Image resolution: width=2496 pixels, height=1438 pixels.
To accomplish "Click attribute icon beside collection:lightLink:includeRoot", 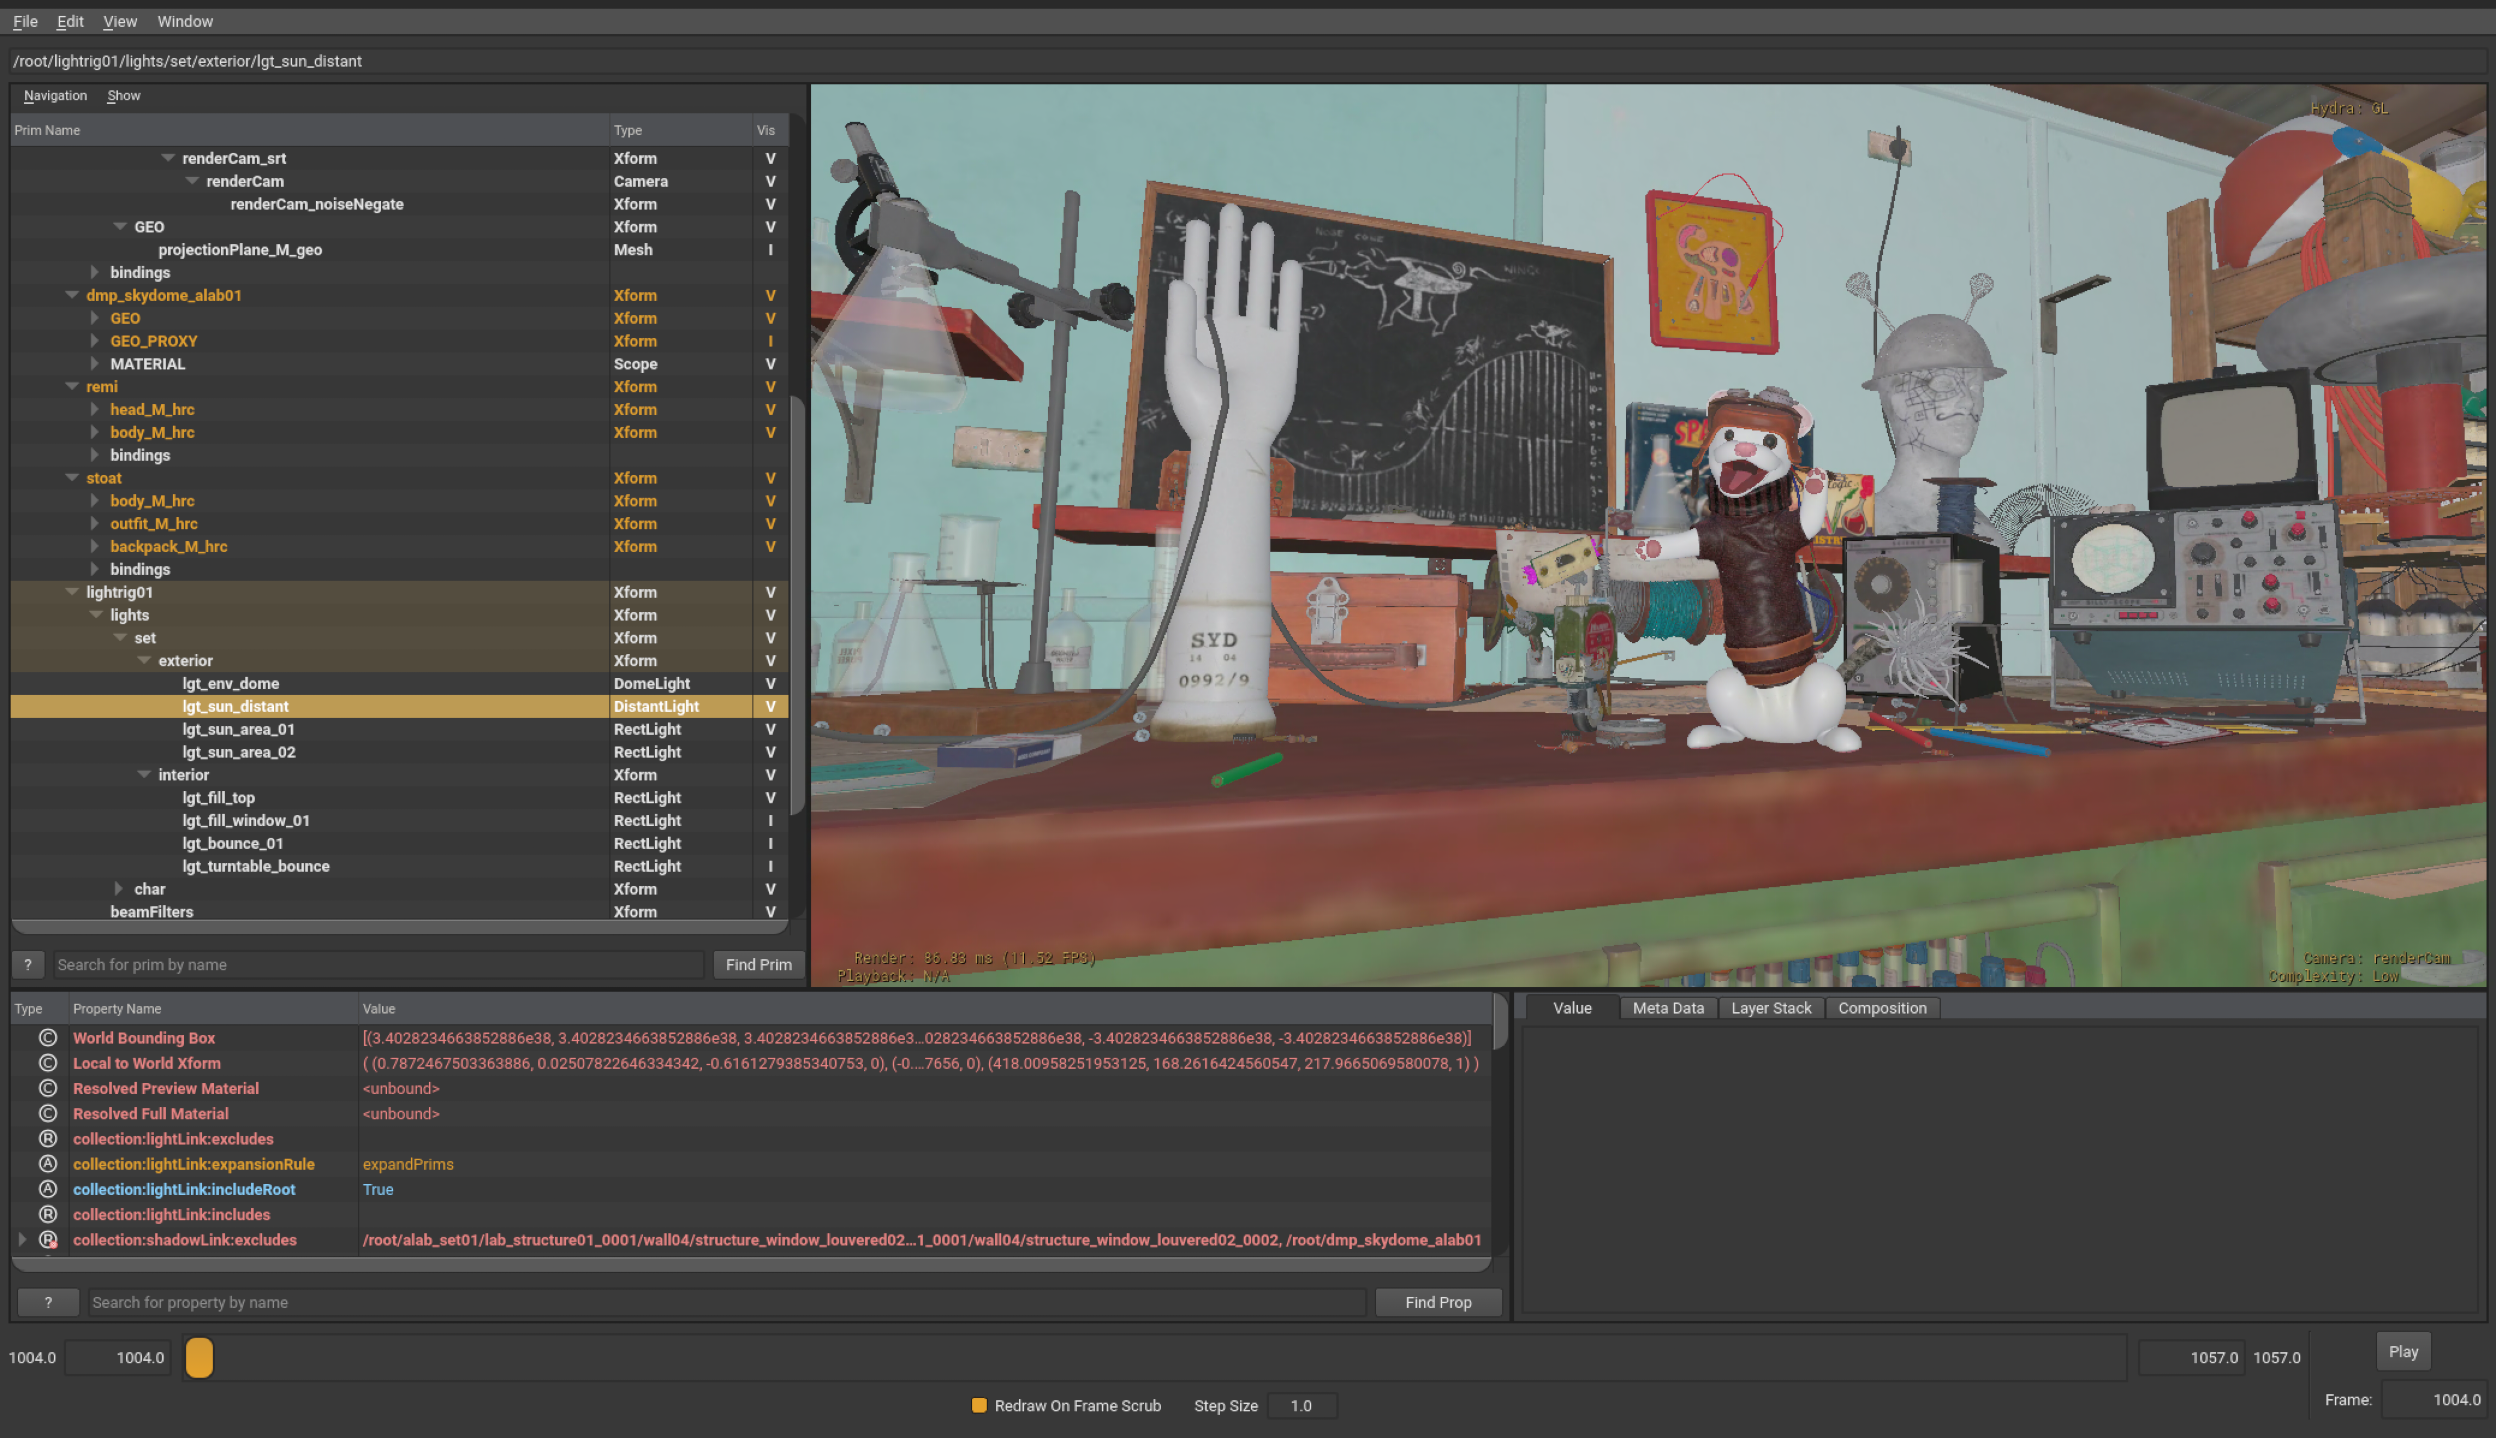I will click(x=47, y=1189).
